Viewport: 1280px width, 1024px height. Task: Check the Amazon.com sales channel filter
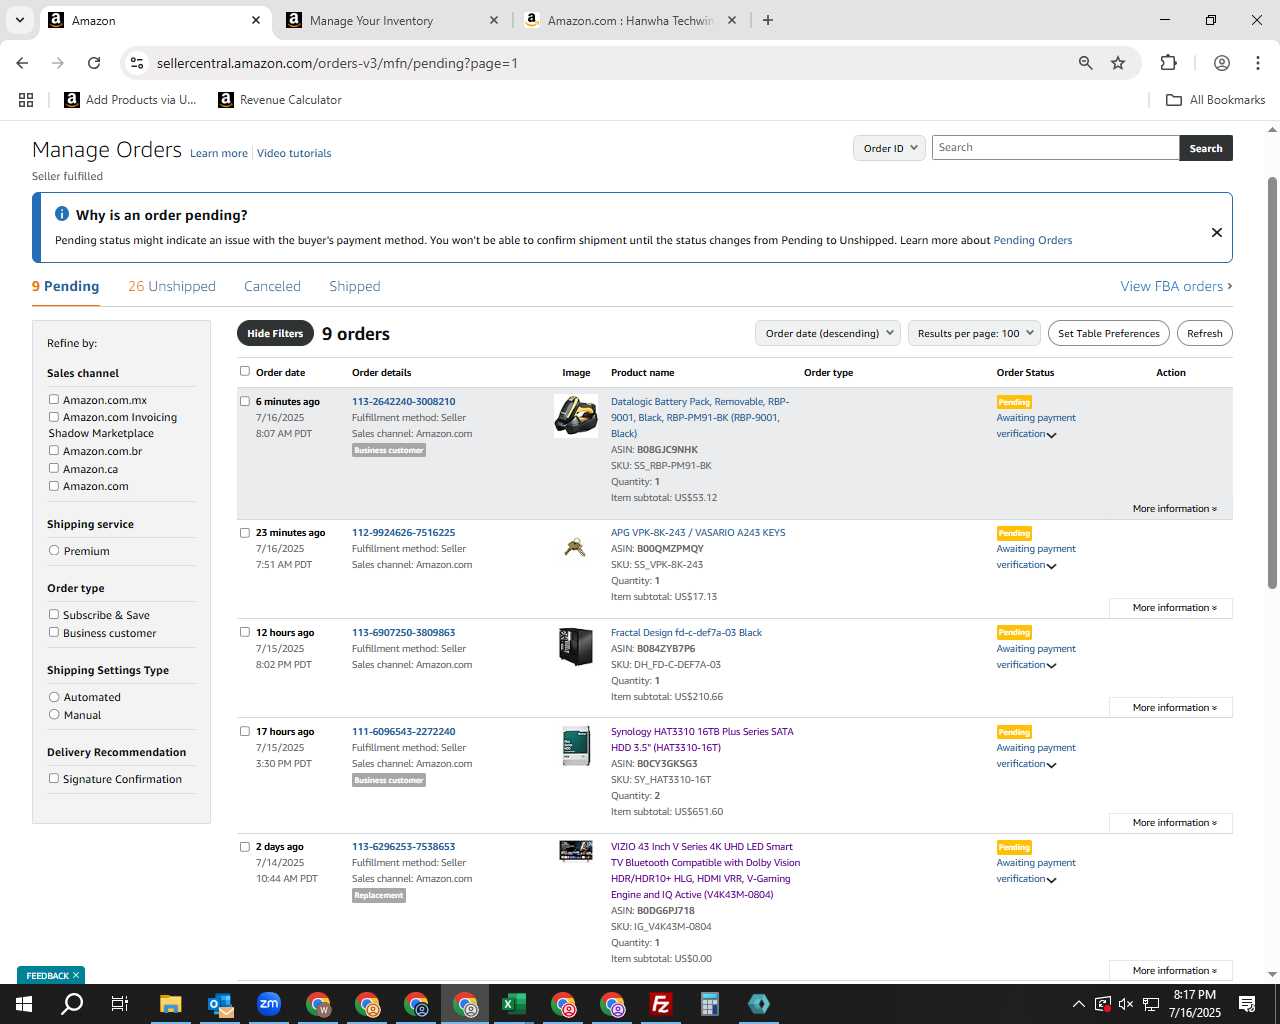pyautogui.click(x=54, y=485)
